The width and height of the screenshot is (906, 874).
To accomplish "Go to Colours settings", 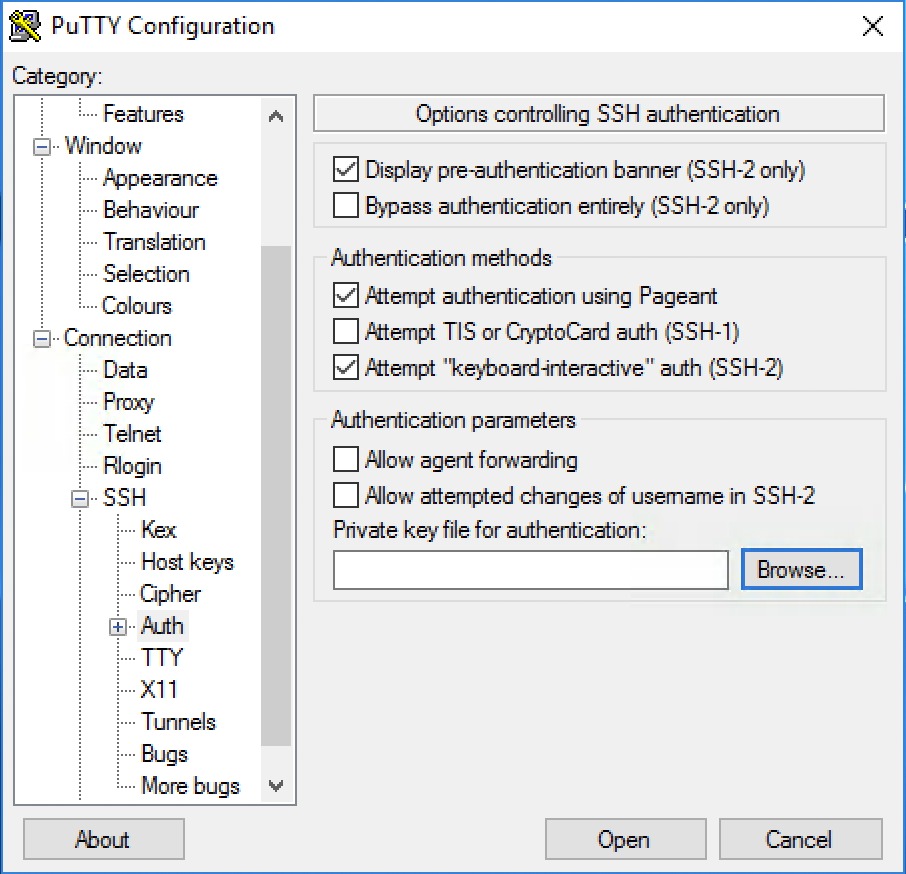I will [x=137, y=306].
